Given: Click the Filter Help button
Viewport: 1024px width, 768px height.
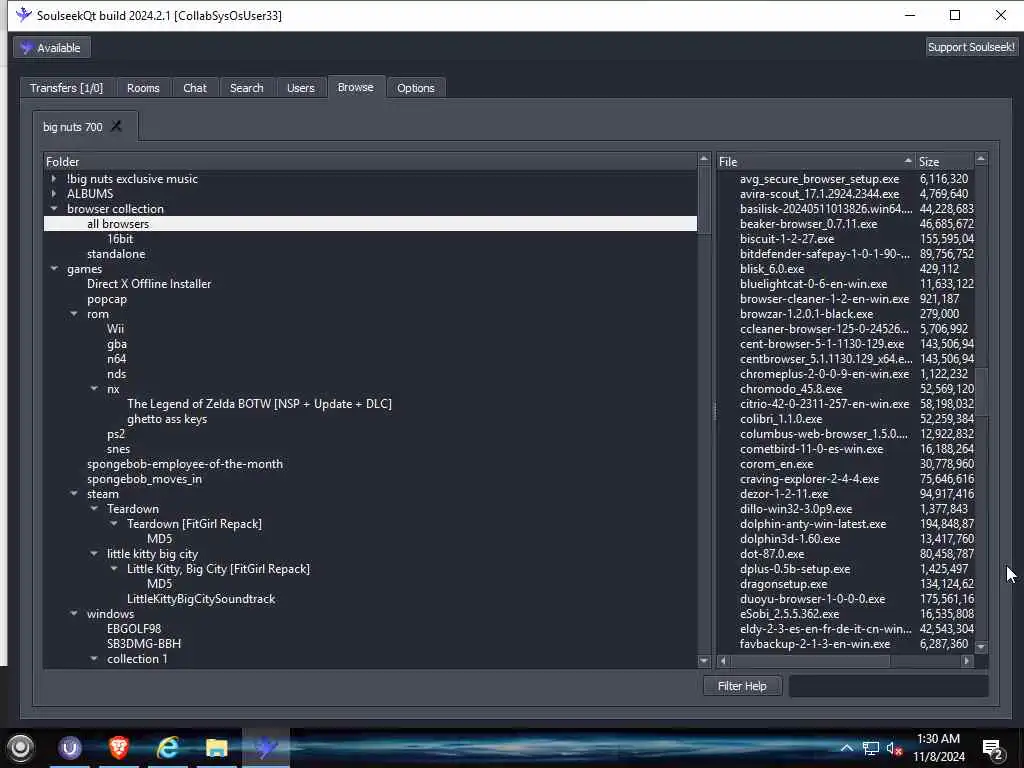Looking at the screenshot, I should point(742,686).
